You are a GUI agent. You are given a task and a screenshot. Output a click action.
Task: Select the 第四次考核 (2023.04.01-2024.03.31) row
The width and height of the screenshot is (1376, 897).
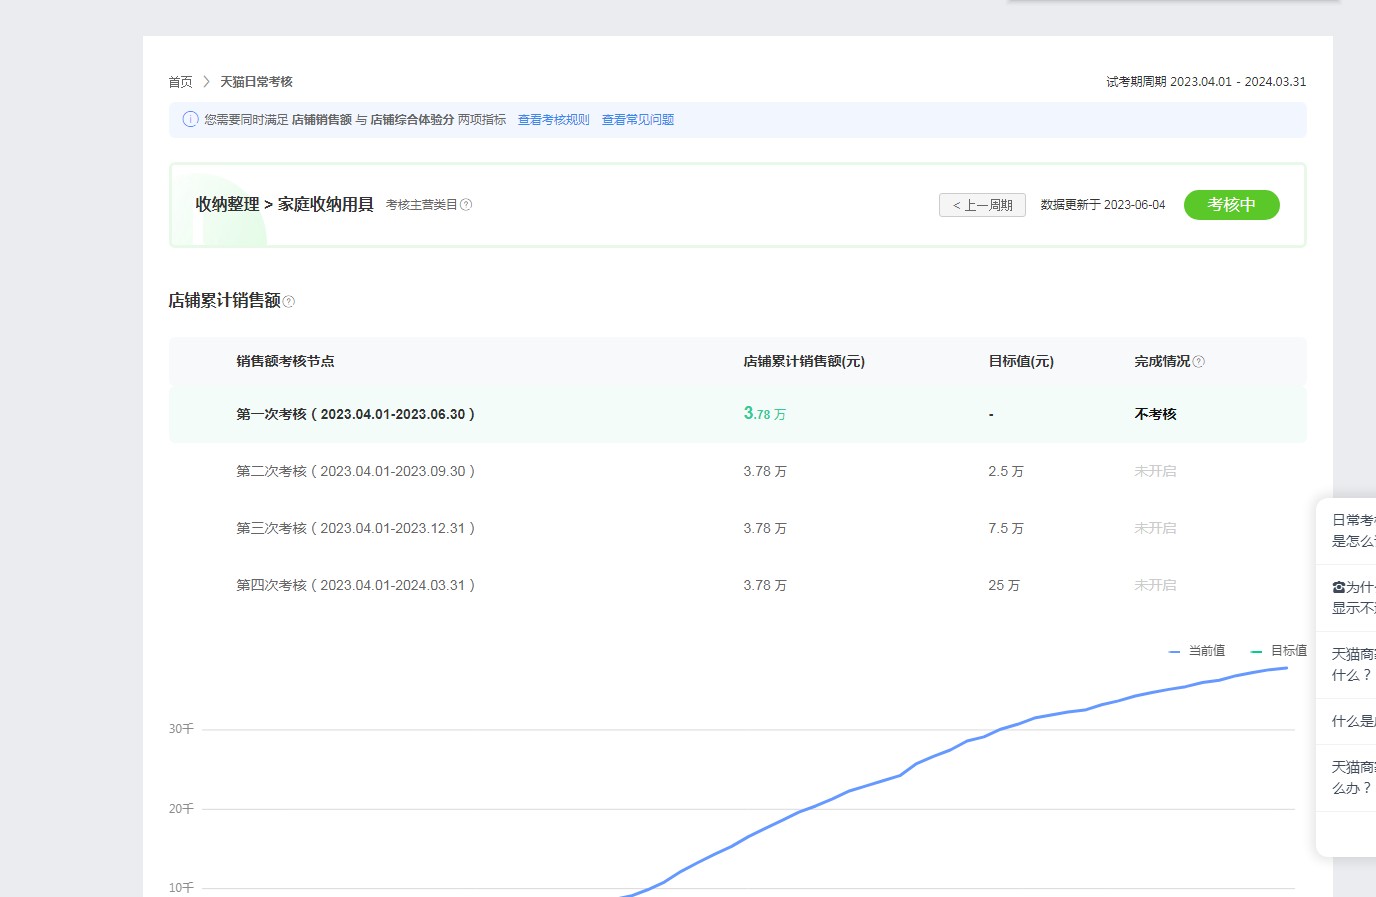tap(738, 585)
